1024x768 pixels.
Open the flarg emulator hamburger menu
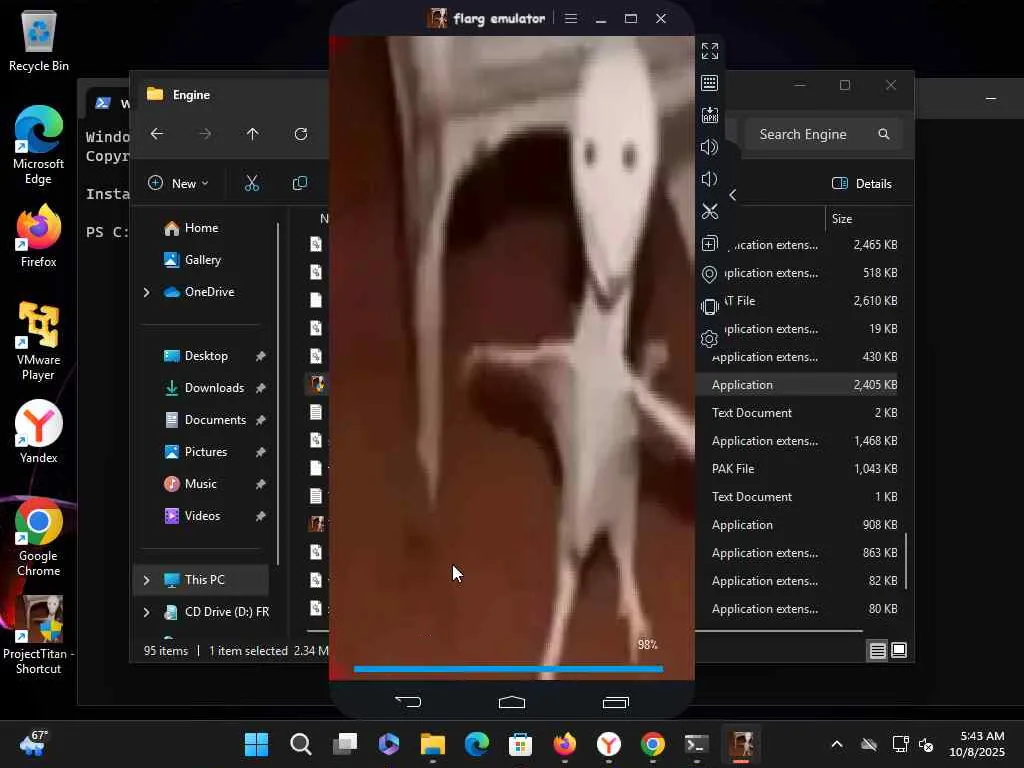tap(571, 18)
